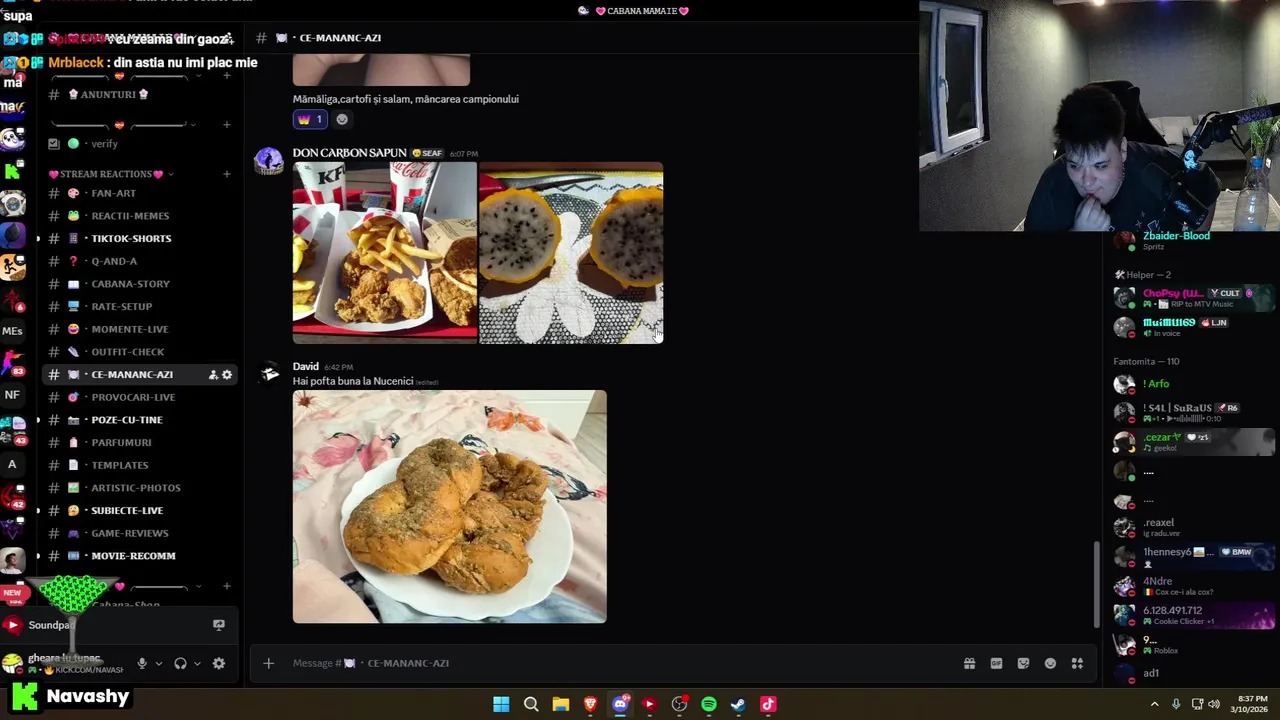Open Windows taskbar search

[x=531, y=704]
